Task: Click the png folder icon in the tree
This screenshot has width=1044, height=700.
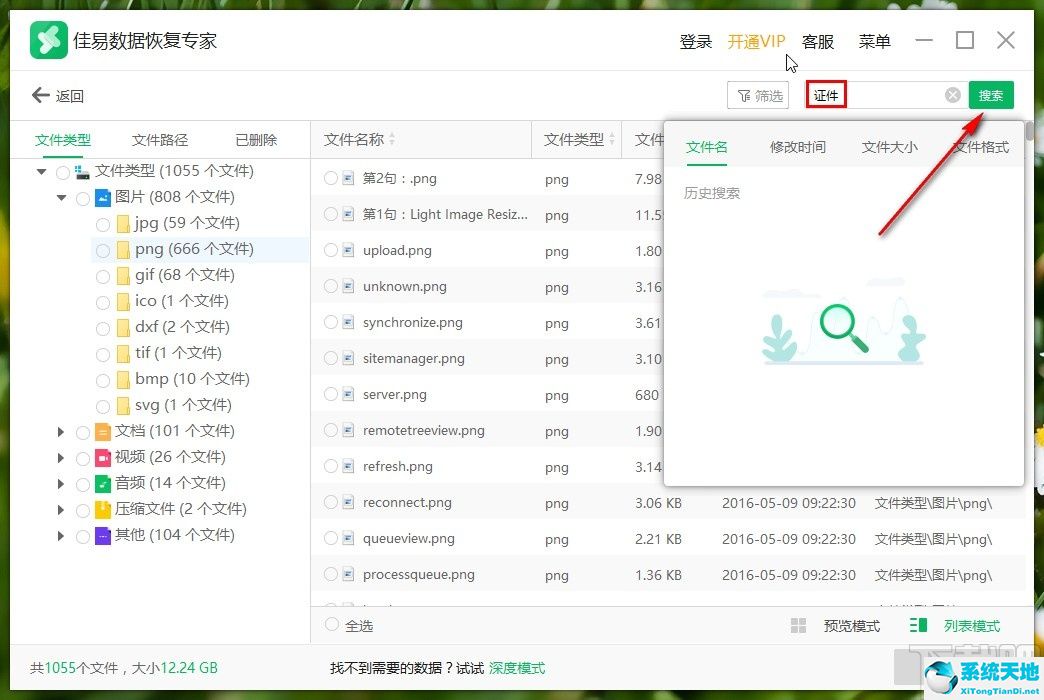Action: 123,249
